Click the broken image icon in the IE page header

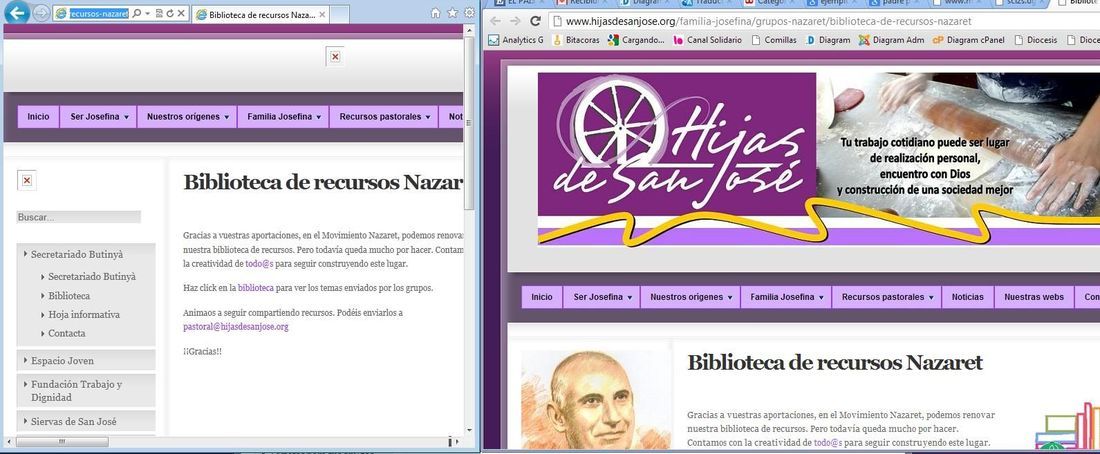(335, 57)
